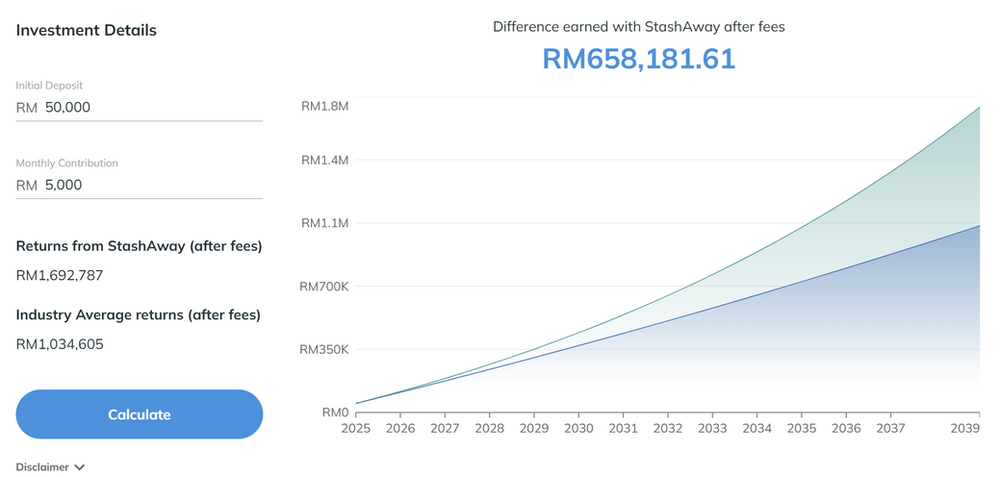Click the 2033 year tick label
The width and height of the screenshot is (1000, 477).
coord(712,428)
